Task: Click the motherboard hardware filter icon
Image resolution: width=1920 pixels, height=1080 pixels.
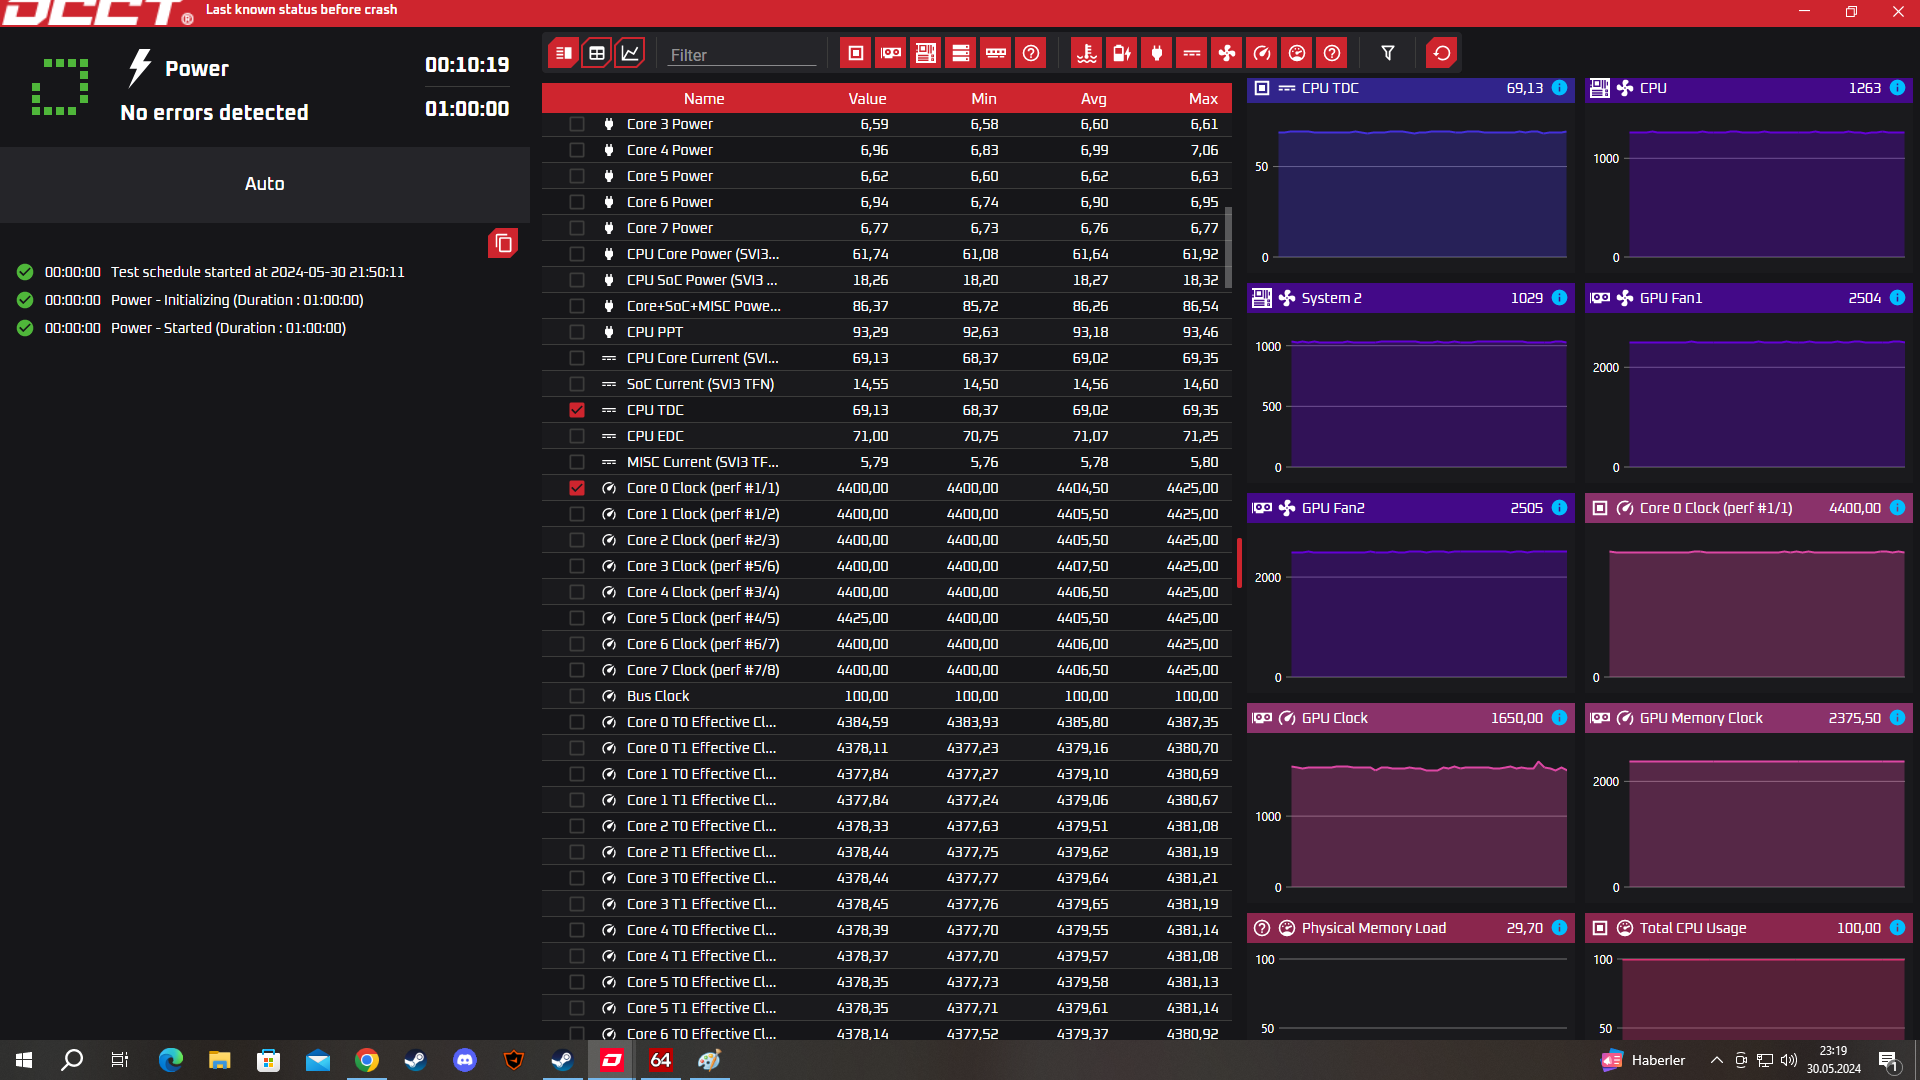Action: [x=925, y=53]
